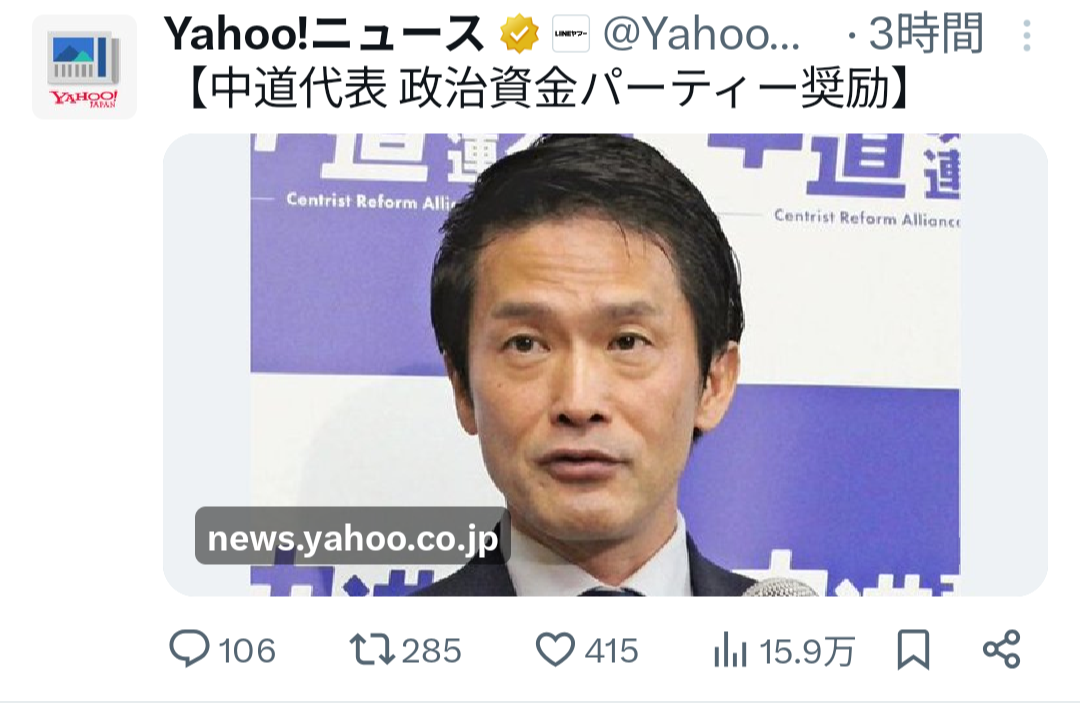Screen dimensions: 1080x703
Task: Click the 15.9万 views count
Action: (x=807, y=651)
